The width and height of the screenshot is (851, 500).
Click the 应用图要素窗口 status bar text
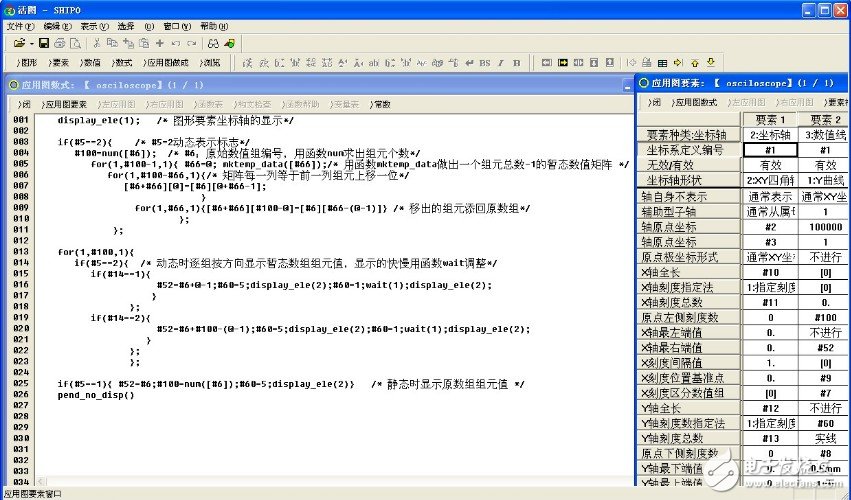[33, 495]
